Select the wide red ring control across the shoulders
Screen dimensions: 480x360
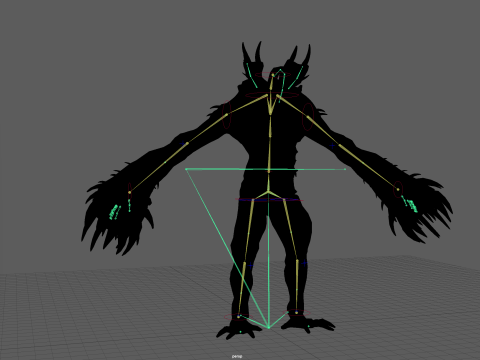click(x=272, y=95)
